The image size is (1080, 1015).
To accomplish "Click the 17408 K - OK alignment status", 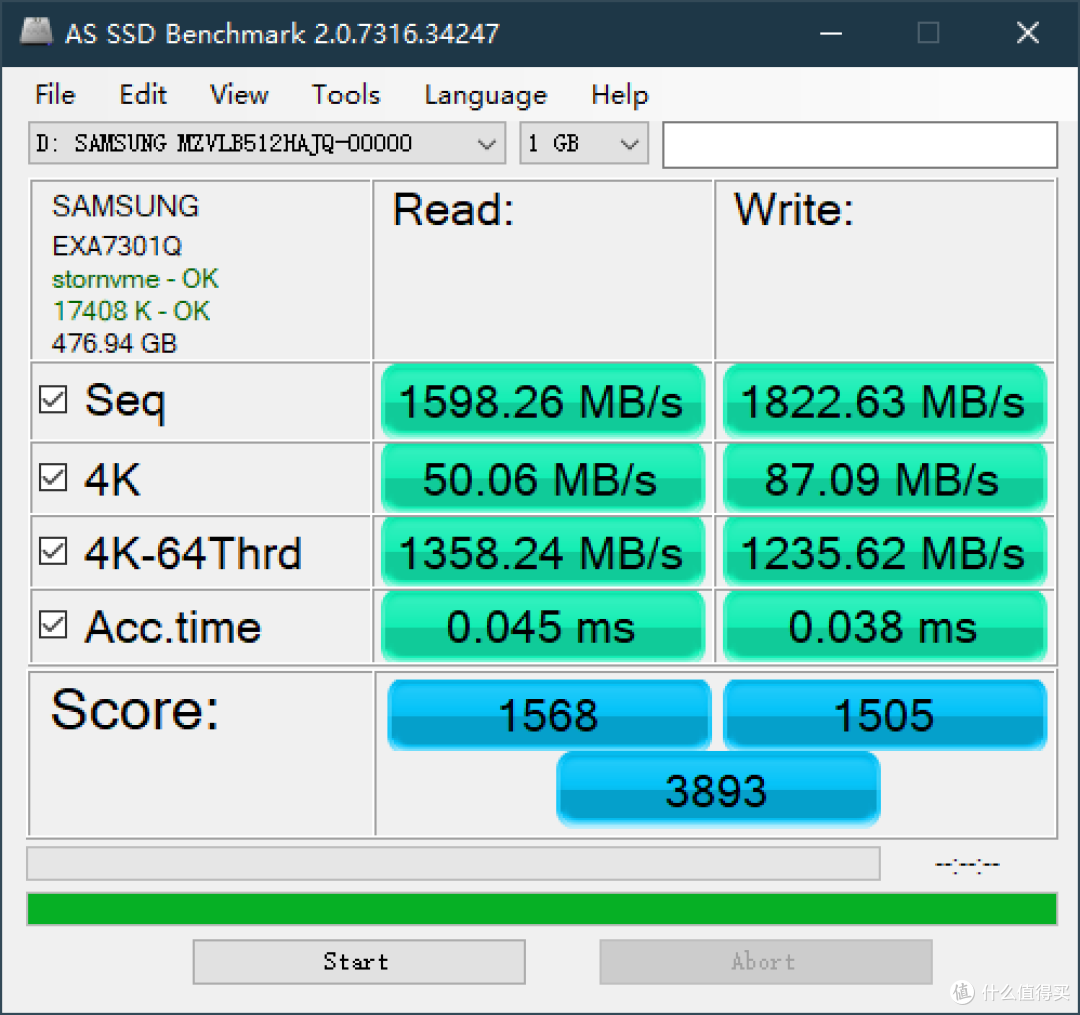I will [131, 311].
